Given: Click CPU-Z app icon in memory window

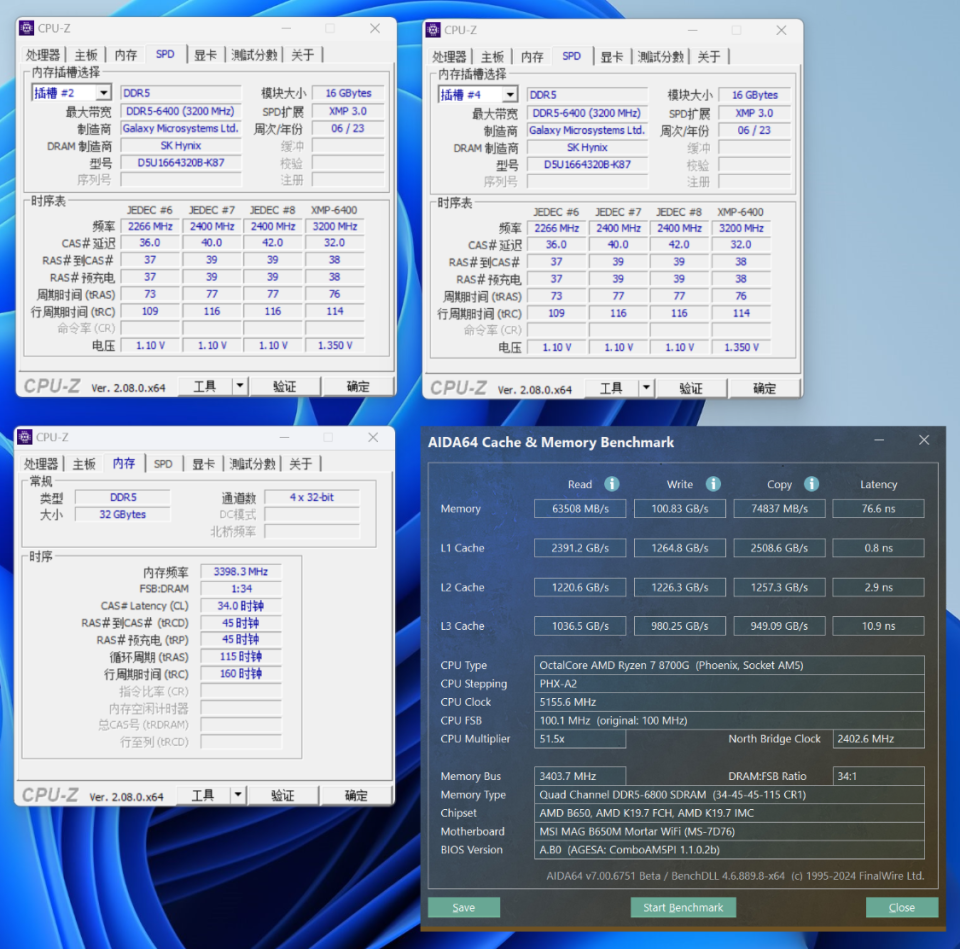Looking at the screenshot, I should coord(24,437).
